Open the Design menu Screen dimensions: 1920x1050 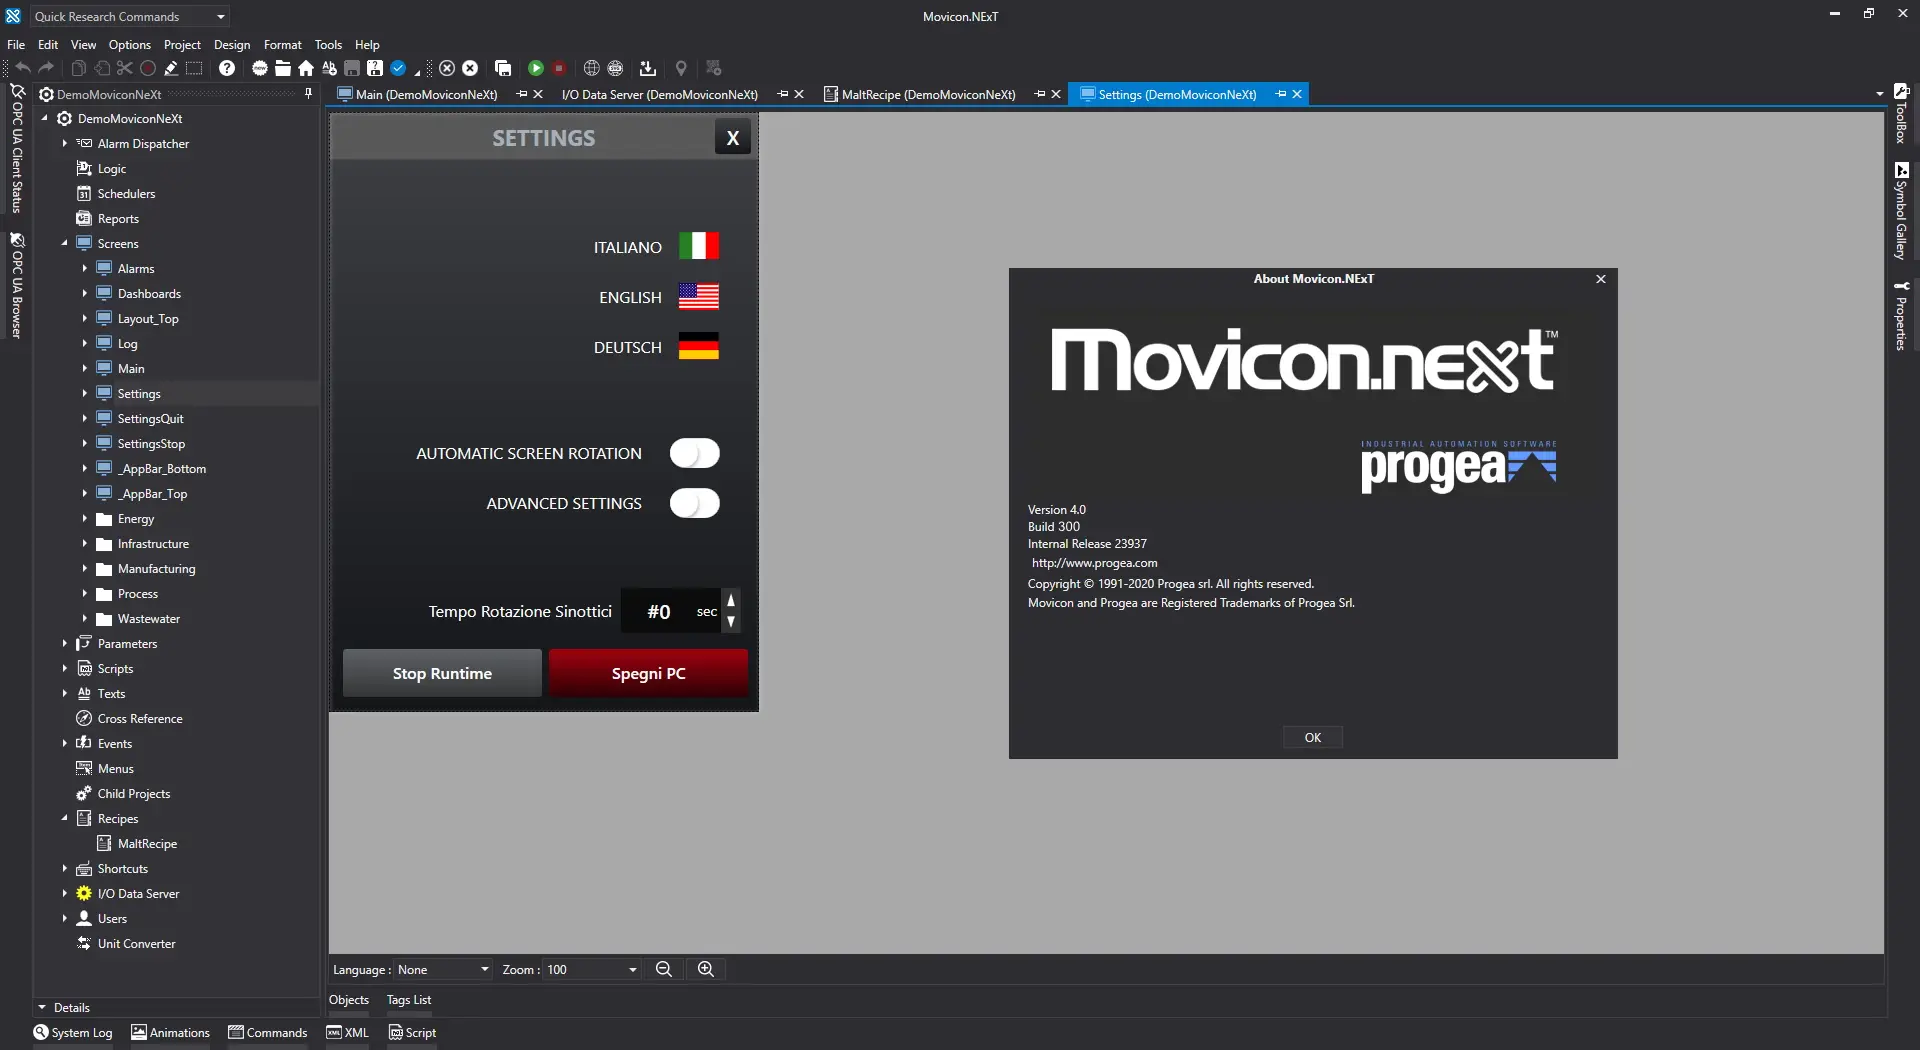click(x=232, y=44)
